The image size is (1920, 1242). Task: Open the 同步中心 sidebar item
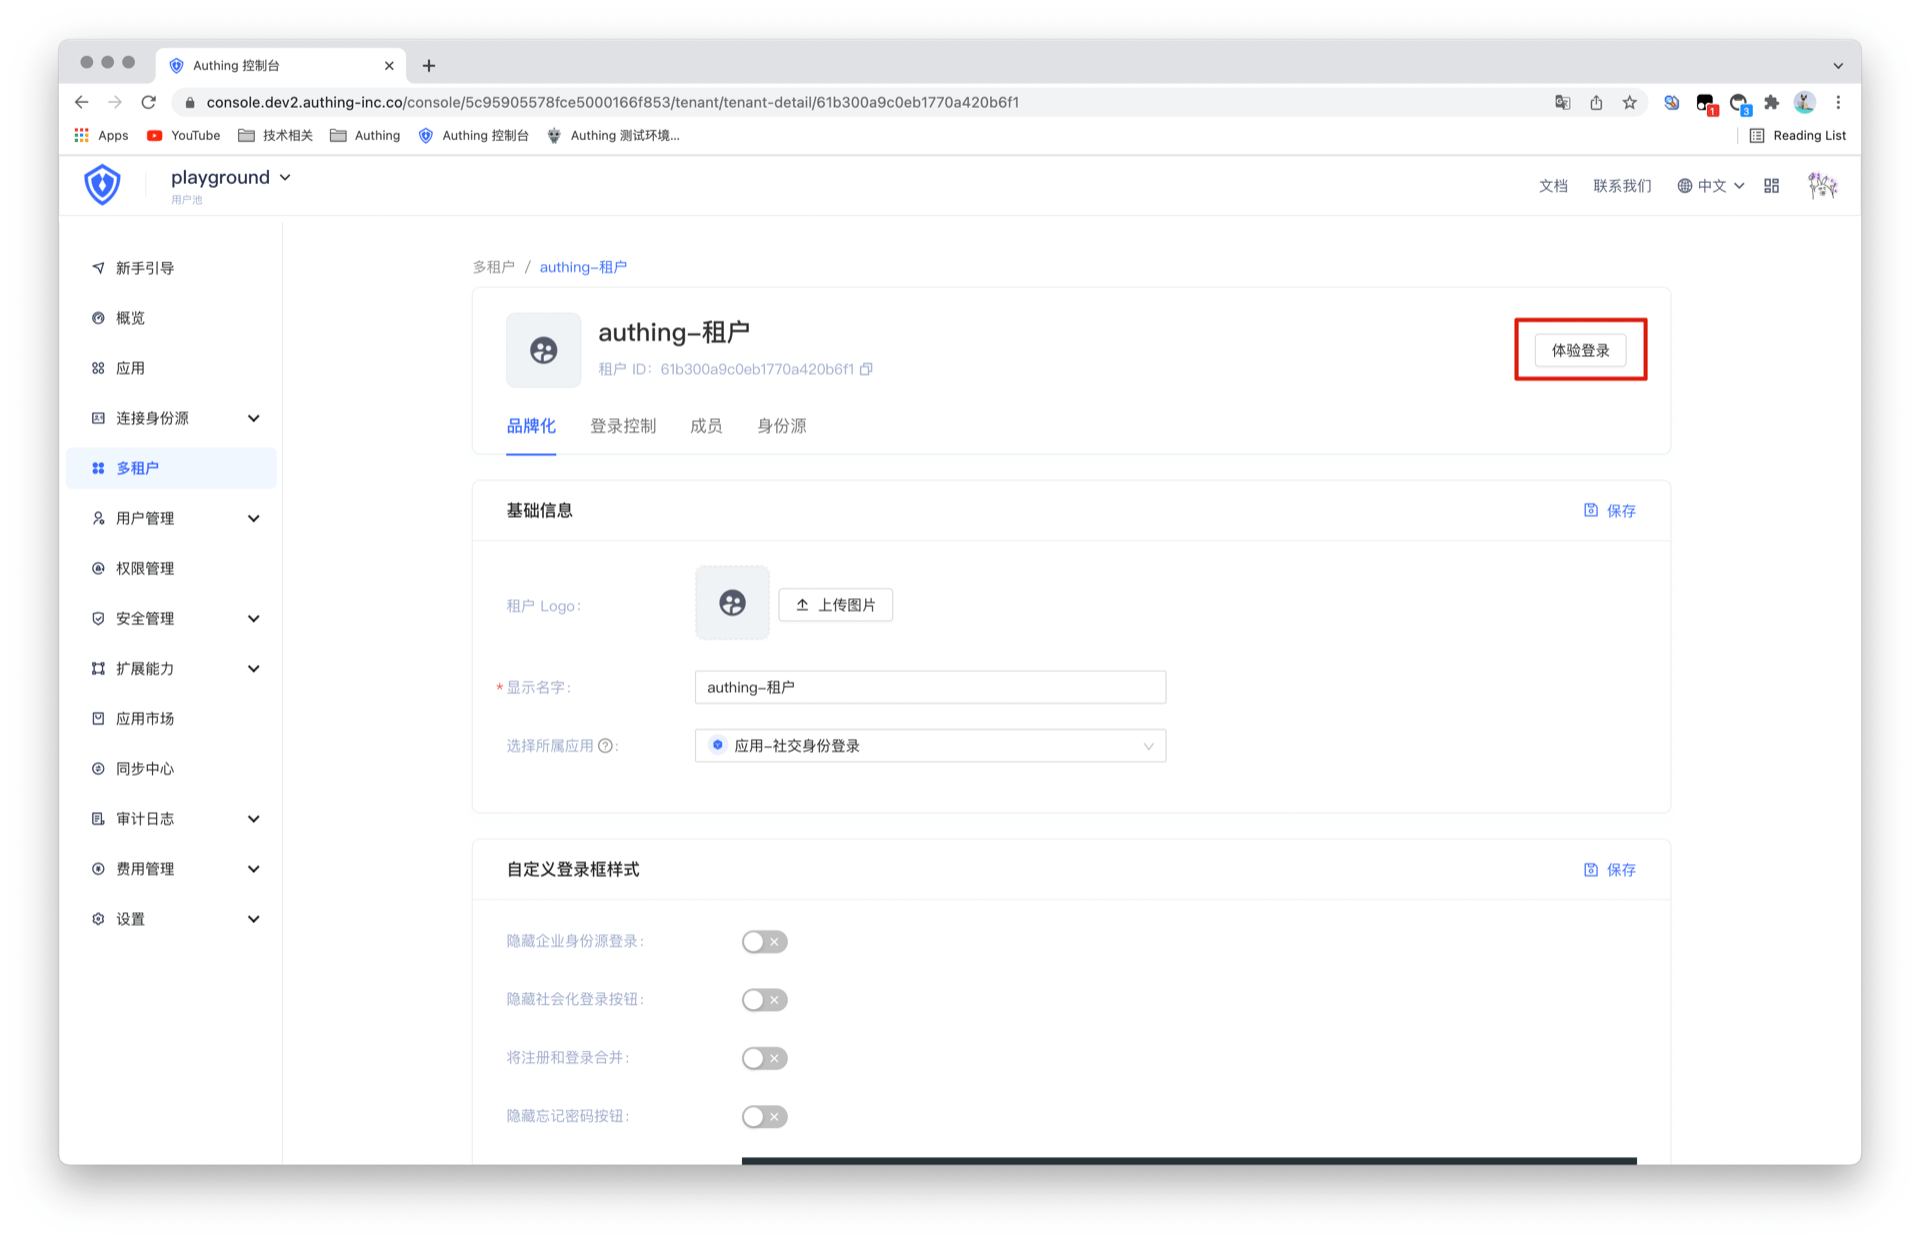coord(145,768)
